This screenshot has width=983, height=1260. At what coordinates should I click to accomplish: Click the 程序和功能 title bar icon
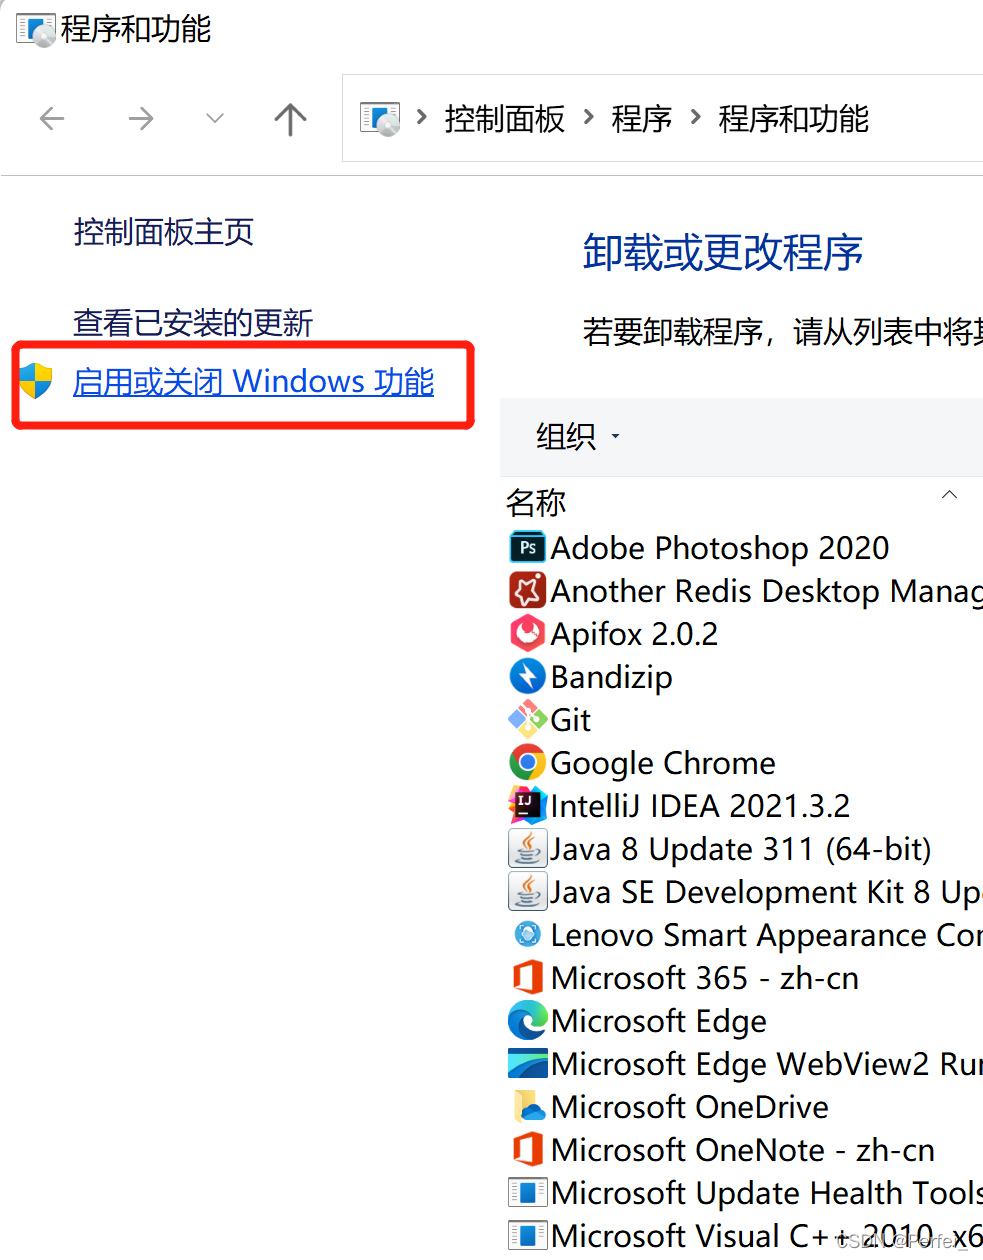coord(35,30)
